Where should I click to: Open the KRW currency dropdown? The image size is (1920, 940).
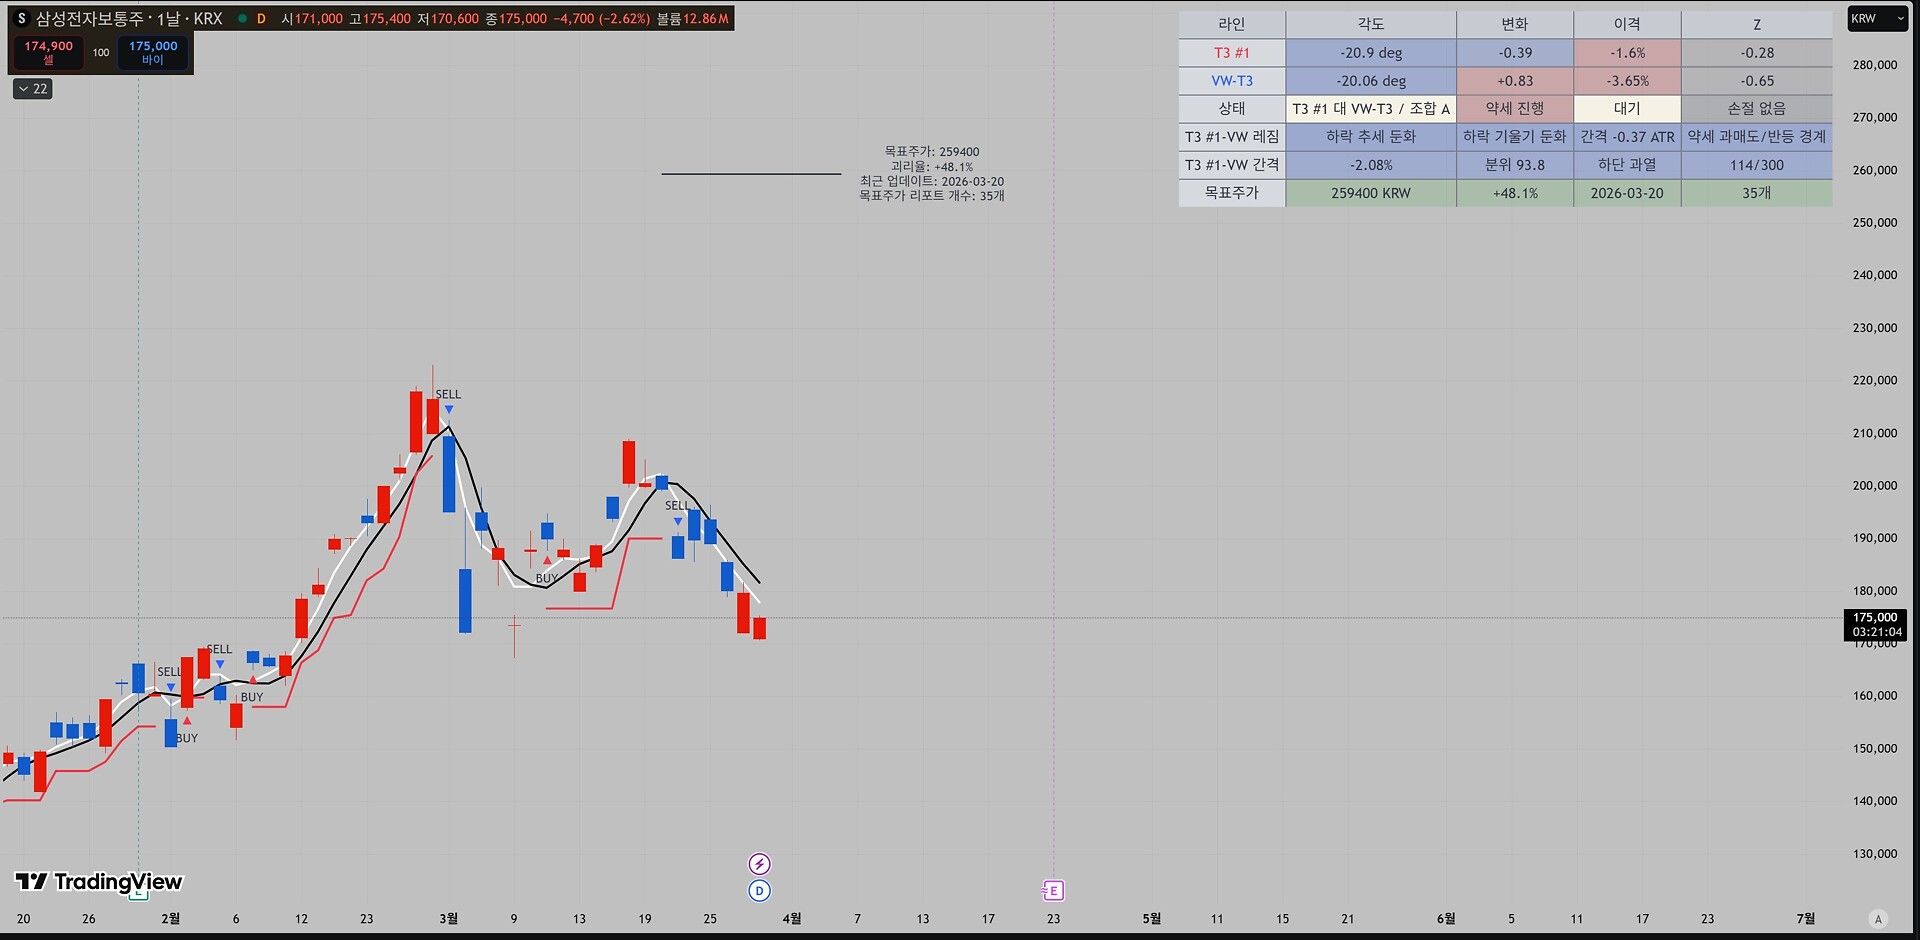(x=1877, y=19)
